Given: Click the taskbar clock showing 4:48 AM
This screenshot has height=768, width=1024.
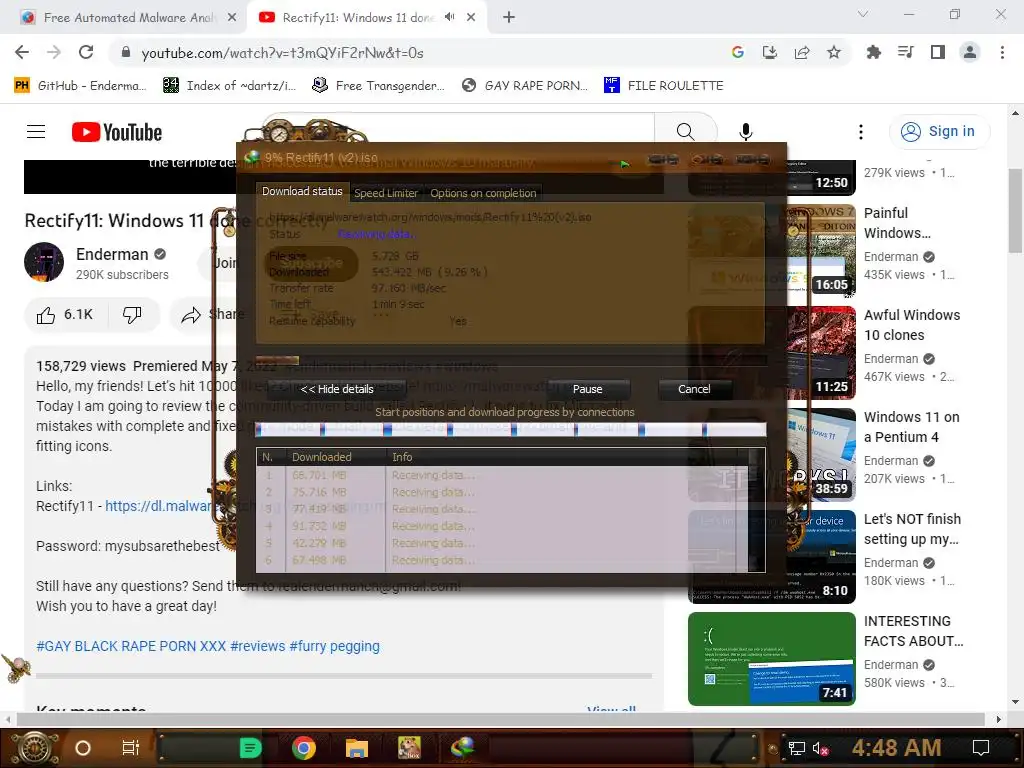Looking at the screenshot, I should pyautogui.click(x=896, y=748).
